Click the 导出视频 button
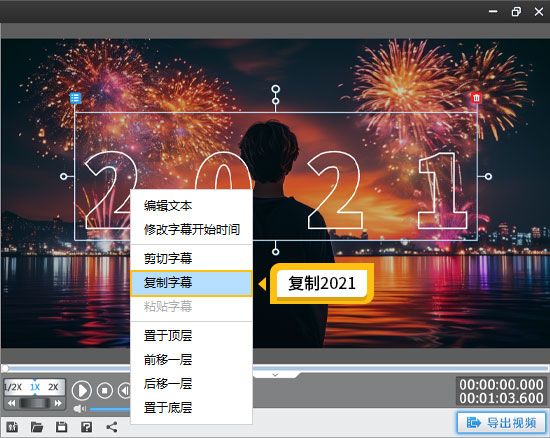Image resolution: width=550 pixels, height=438 pixels. pos(501,423)
